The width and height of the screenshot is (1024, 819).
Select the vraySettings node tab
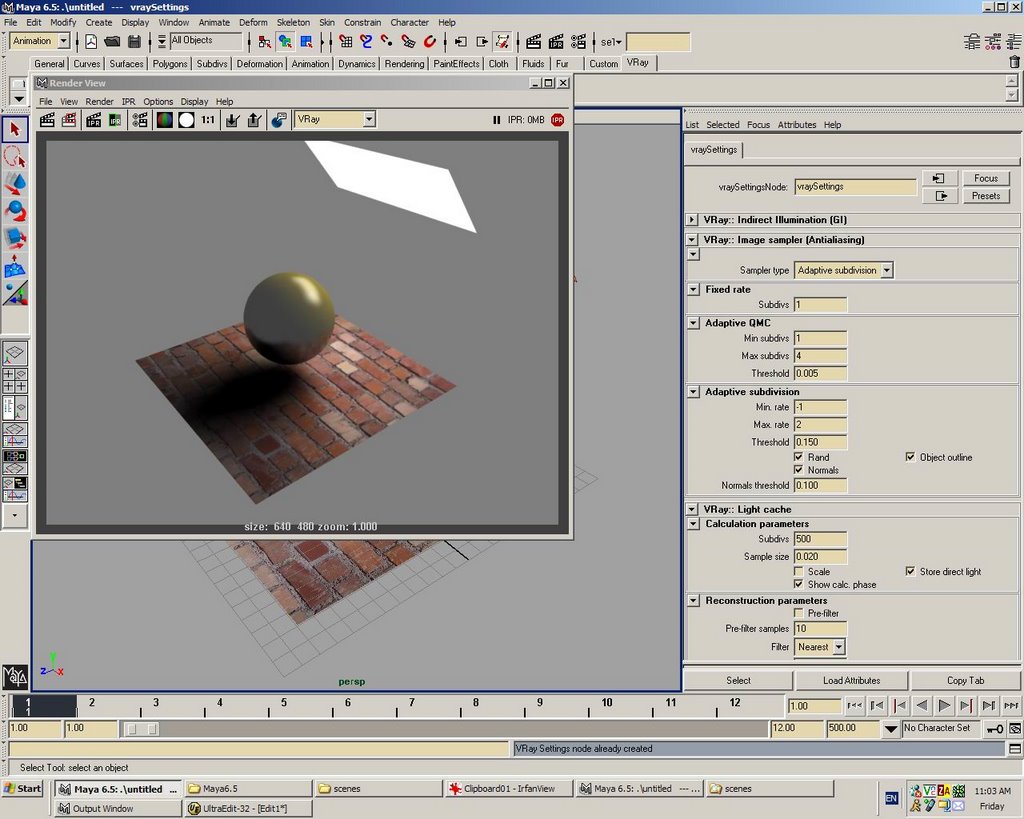[714, 150]
